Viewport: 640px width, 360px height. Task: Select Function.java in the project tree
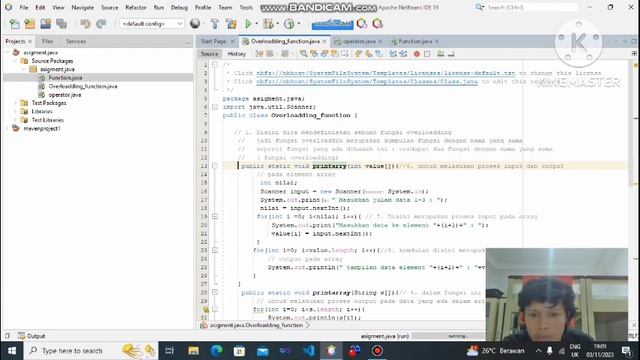(65, 78)
